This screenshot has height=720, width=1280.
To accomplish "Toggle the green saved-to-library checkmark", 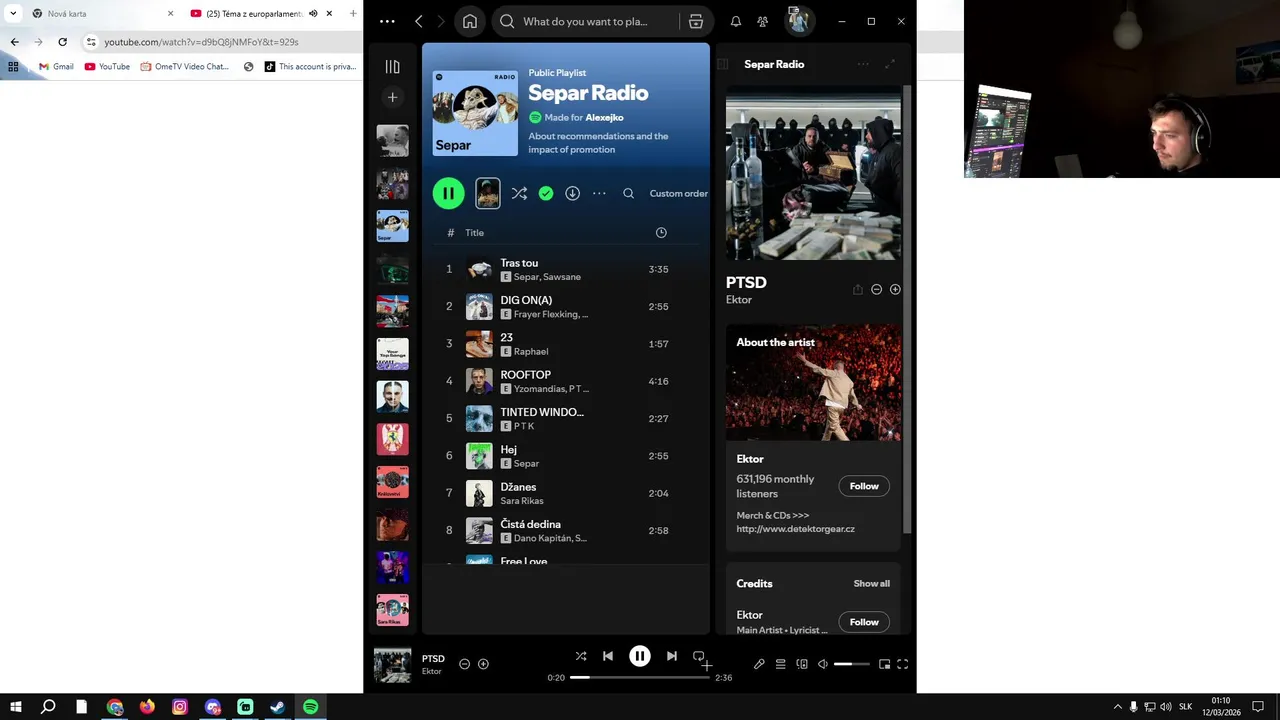I will (x=546, y=193).
